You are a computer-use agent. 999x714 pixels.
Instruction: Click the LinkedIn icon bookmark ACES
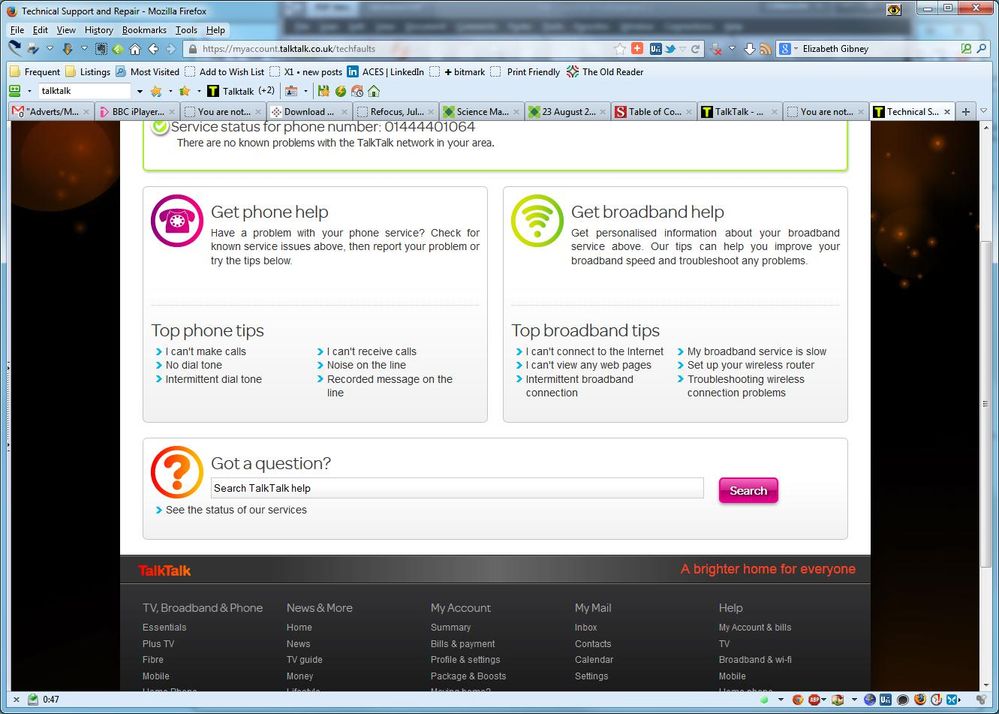click(x=352, y=72)
